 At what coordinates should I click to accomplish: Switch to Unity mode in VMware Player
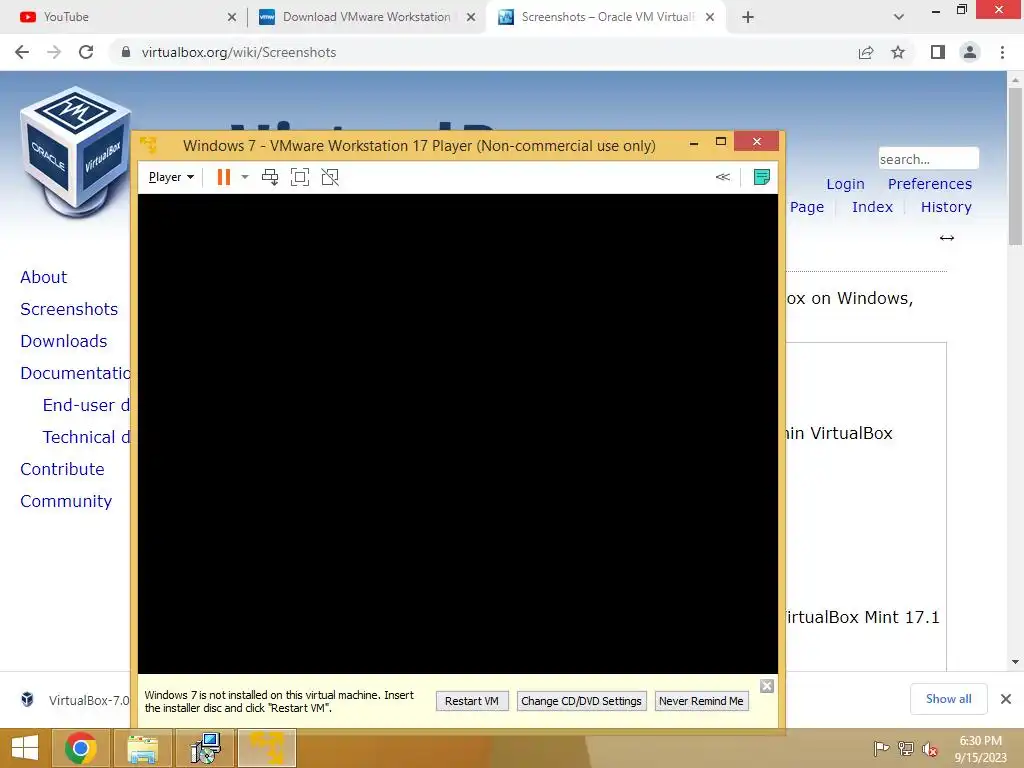330,177
